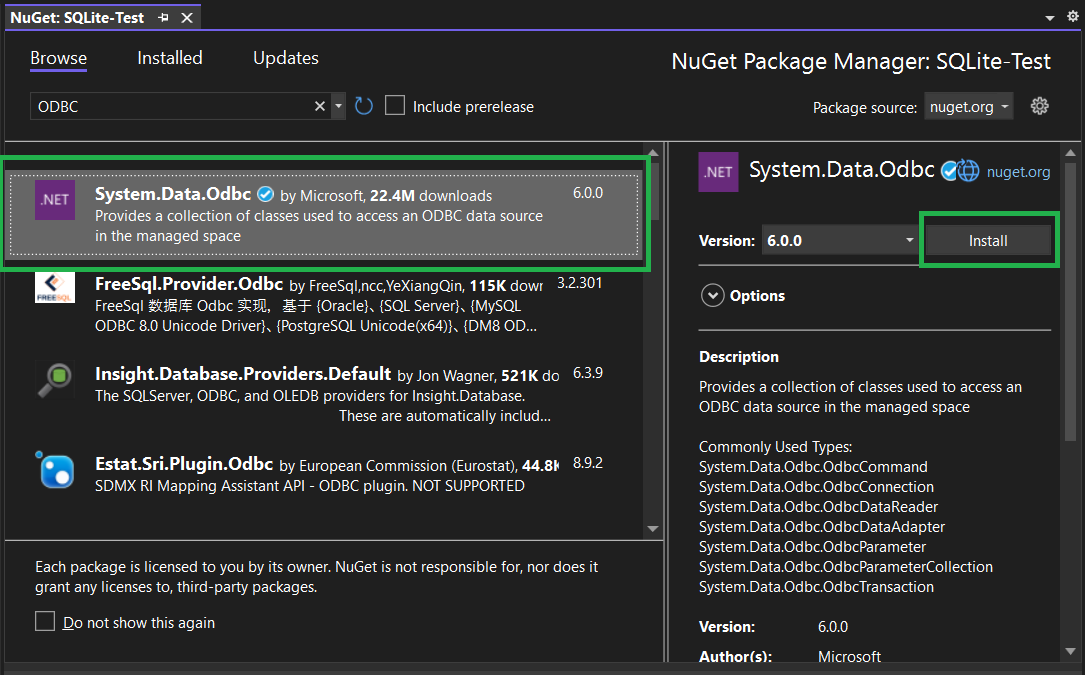The image size is (1085, 675).
Task: Click package list scroll up arrow
Action: 653,152
